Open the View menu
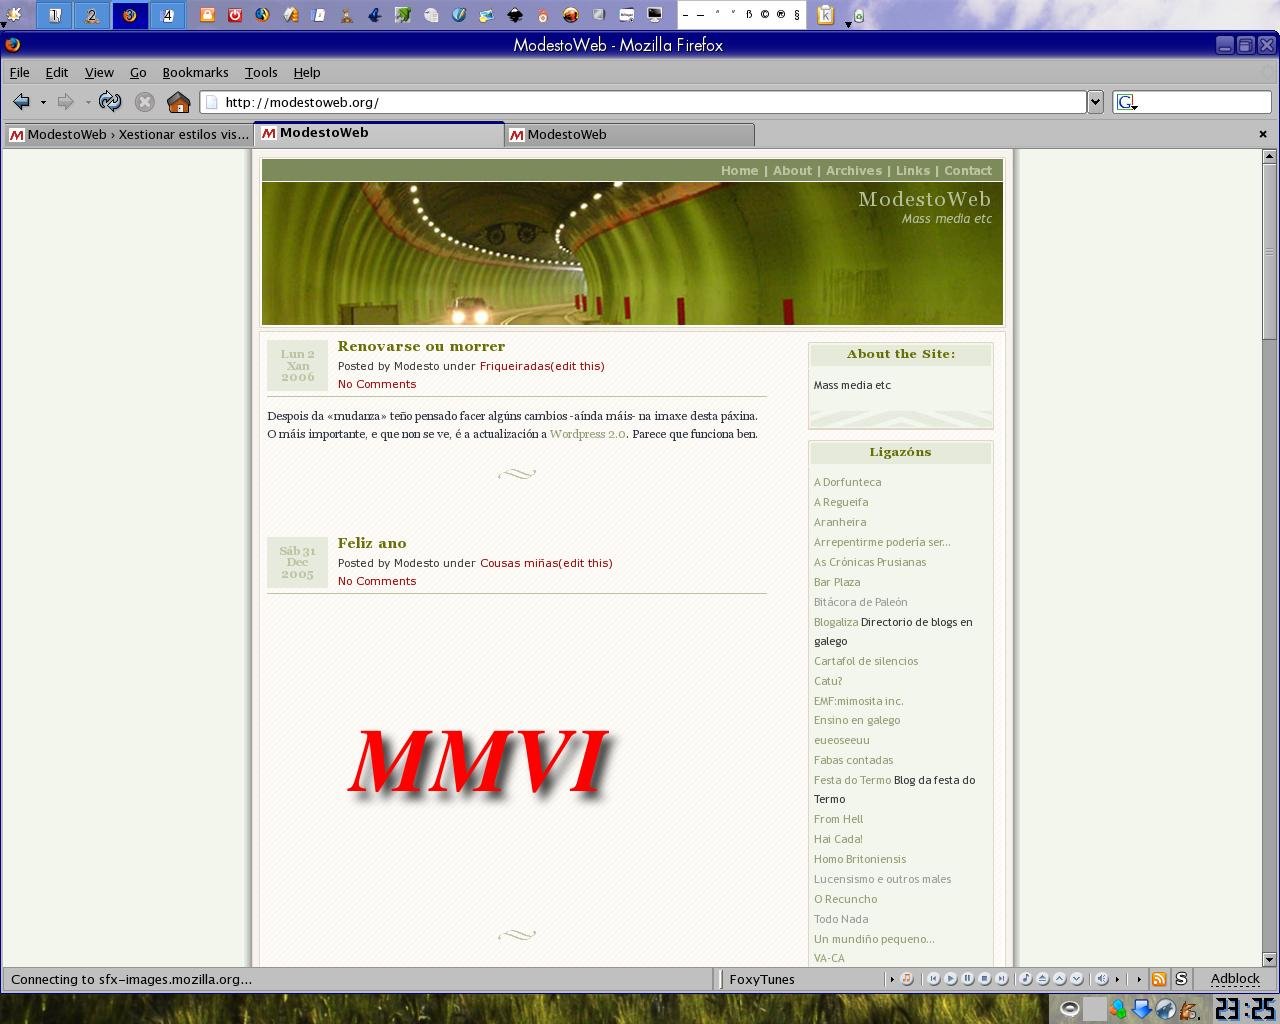Image resolution: width=1280 pixels, height=1024 pixels. tap(99, 72)
